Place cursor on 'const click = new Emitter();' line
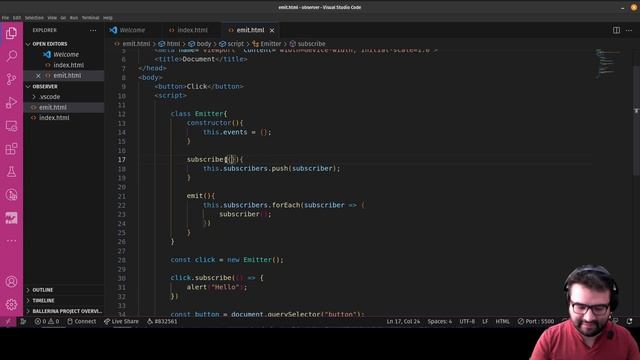Image resolution: width=640 pixels, height=360 pixels. (x=227, y=260)
